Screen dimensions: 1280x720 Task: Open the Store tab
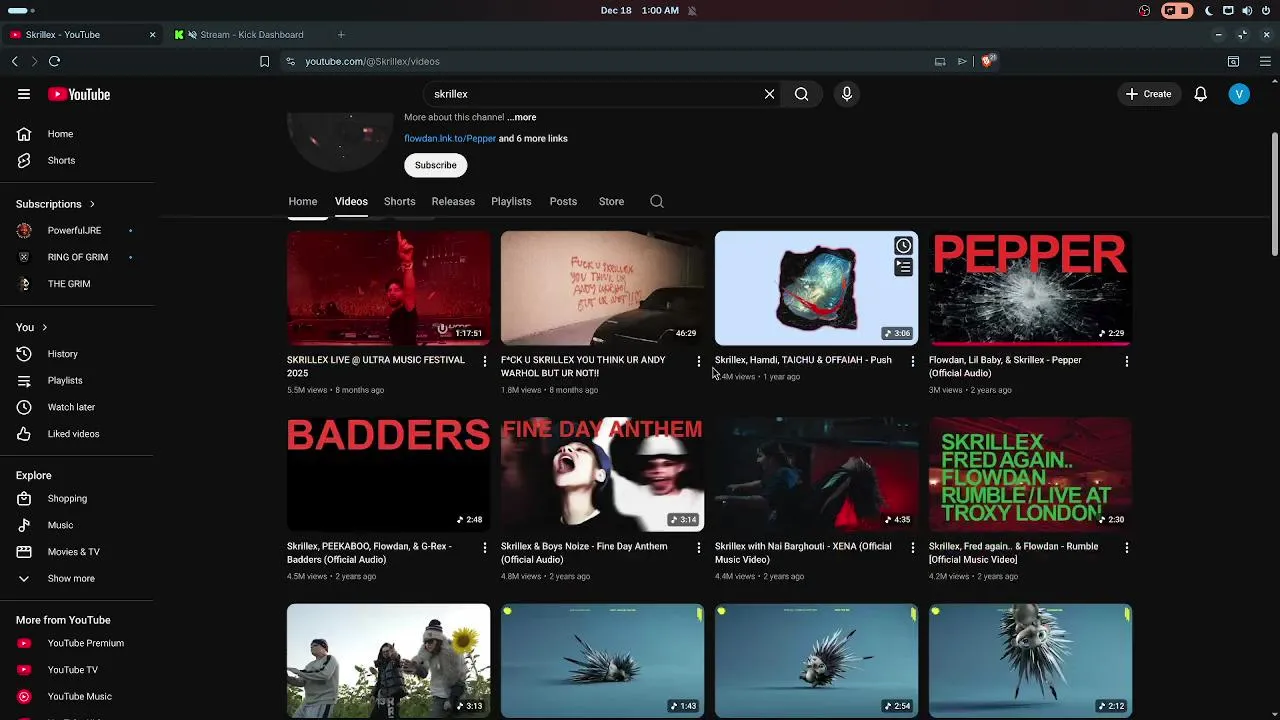[611, 201]
